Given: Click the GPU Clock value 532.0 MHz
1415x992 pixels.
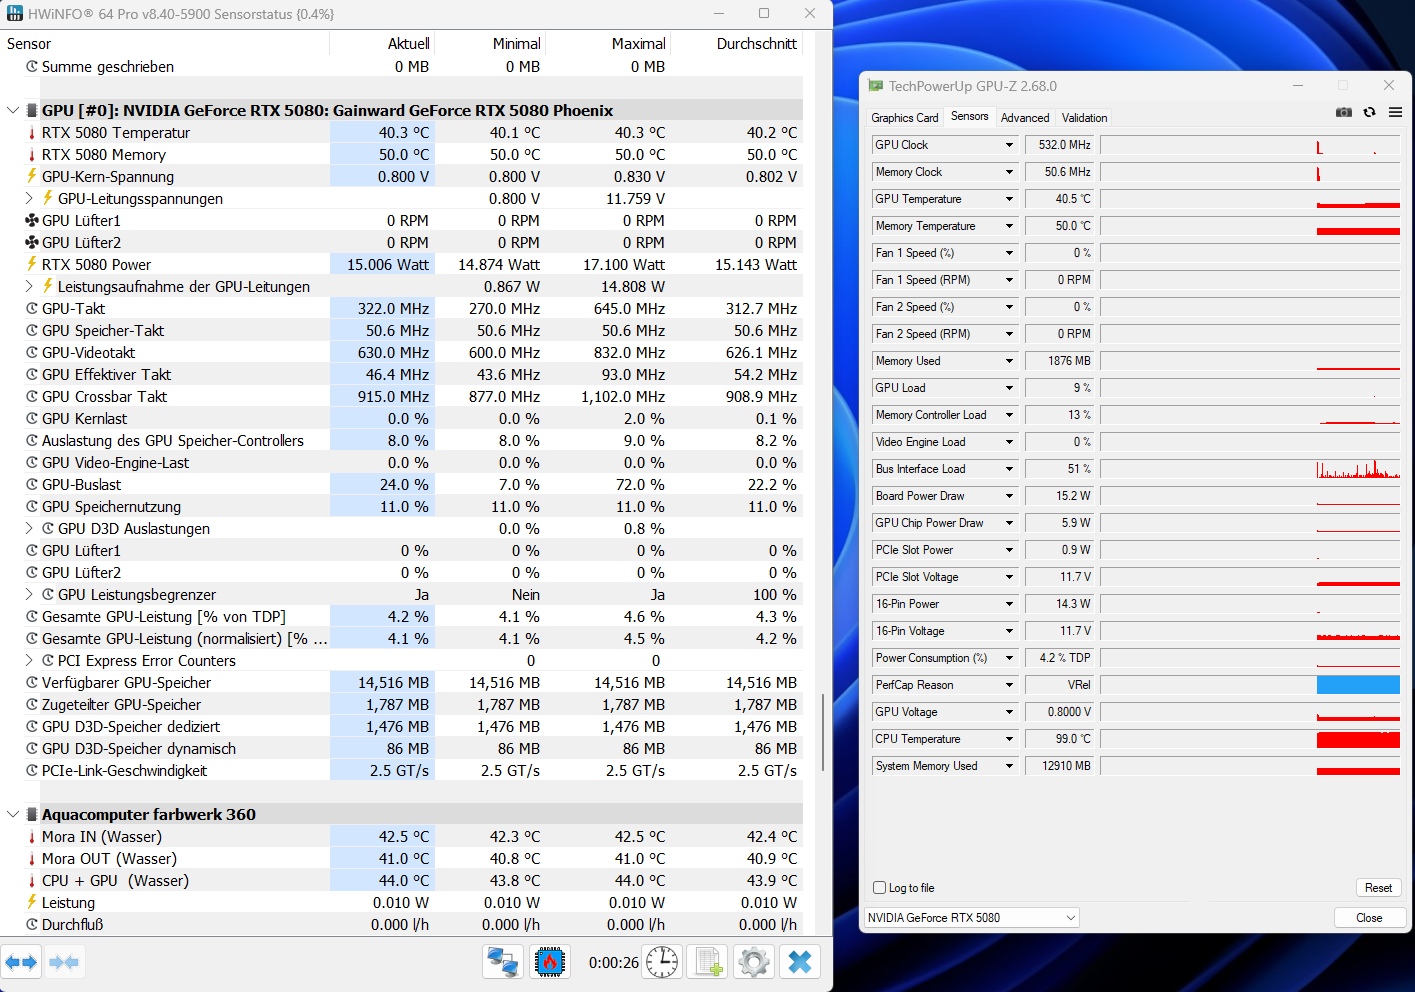Looking at the screenshot, I should pyautogui.click(x=1060, y=145).
